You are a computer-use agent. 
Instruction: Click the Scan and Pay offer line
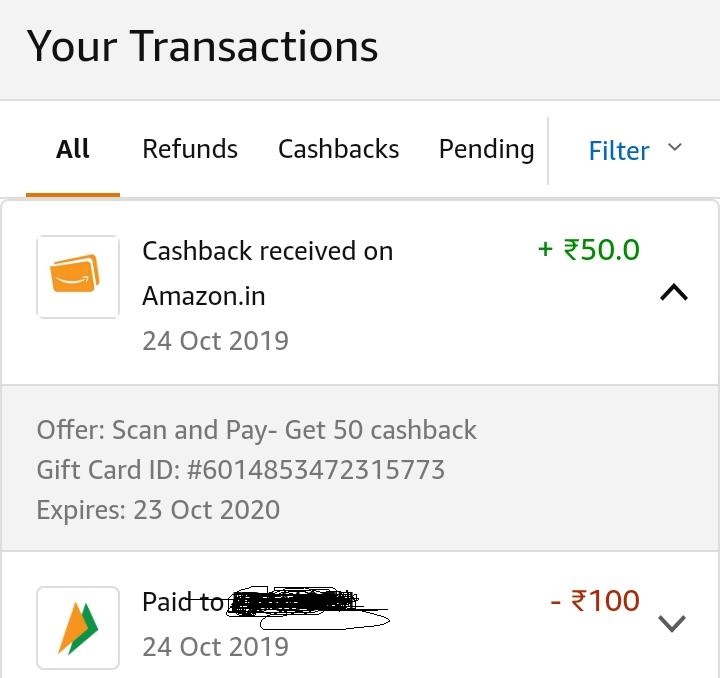(256, 431)
